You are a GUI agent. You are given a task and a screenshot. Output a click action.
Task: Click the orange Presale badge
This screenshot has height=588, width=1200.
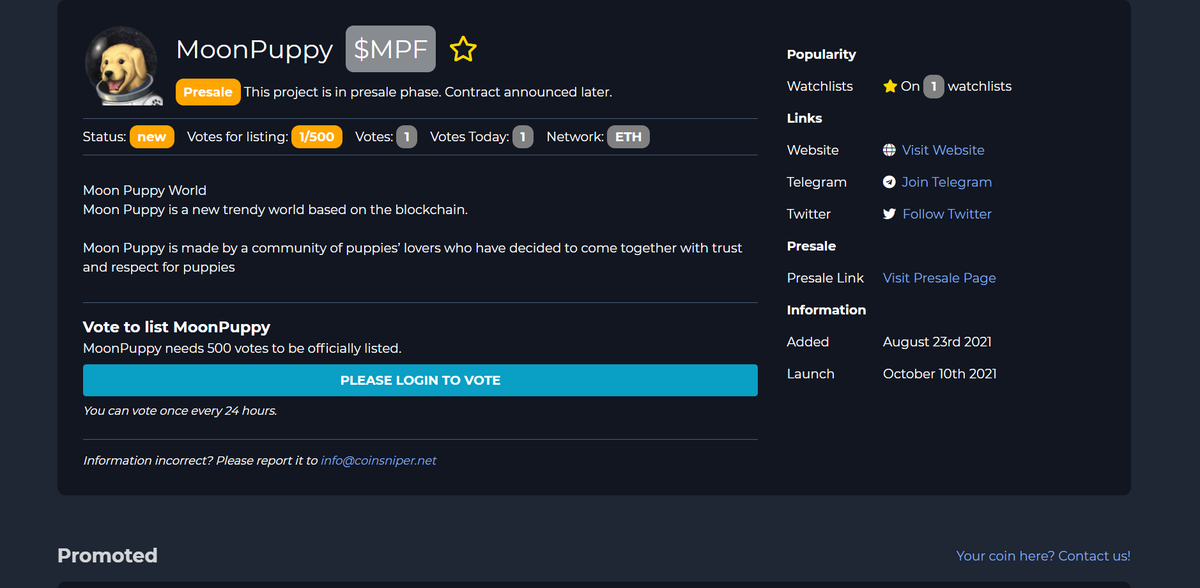click(208, 92)
